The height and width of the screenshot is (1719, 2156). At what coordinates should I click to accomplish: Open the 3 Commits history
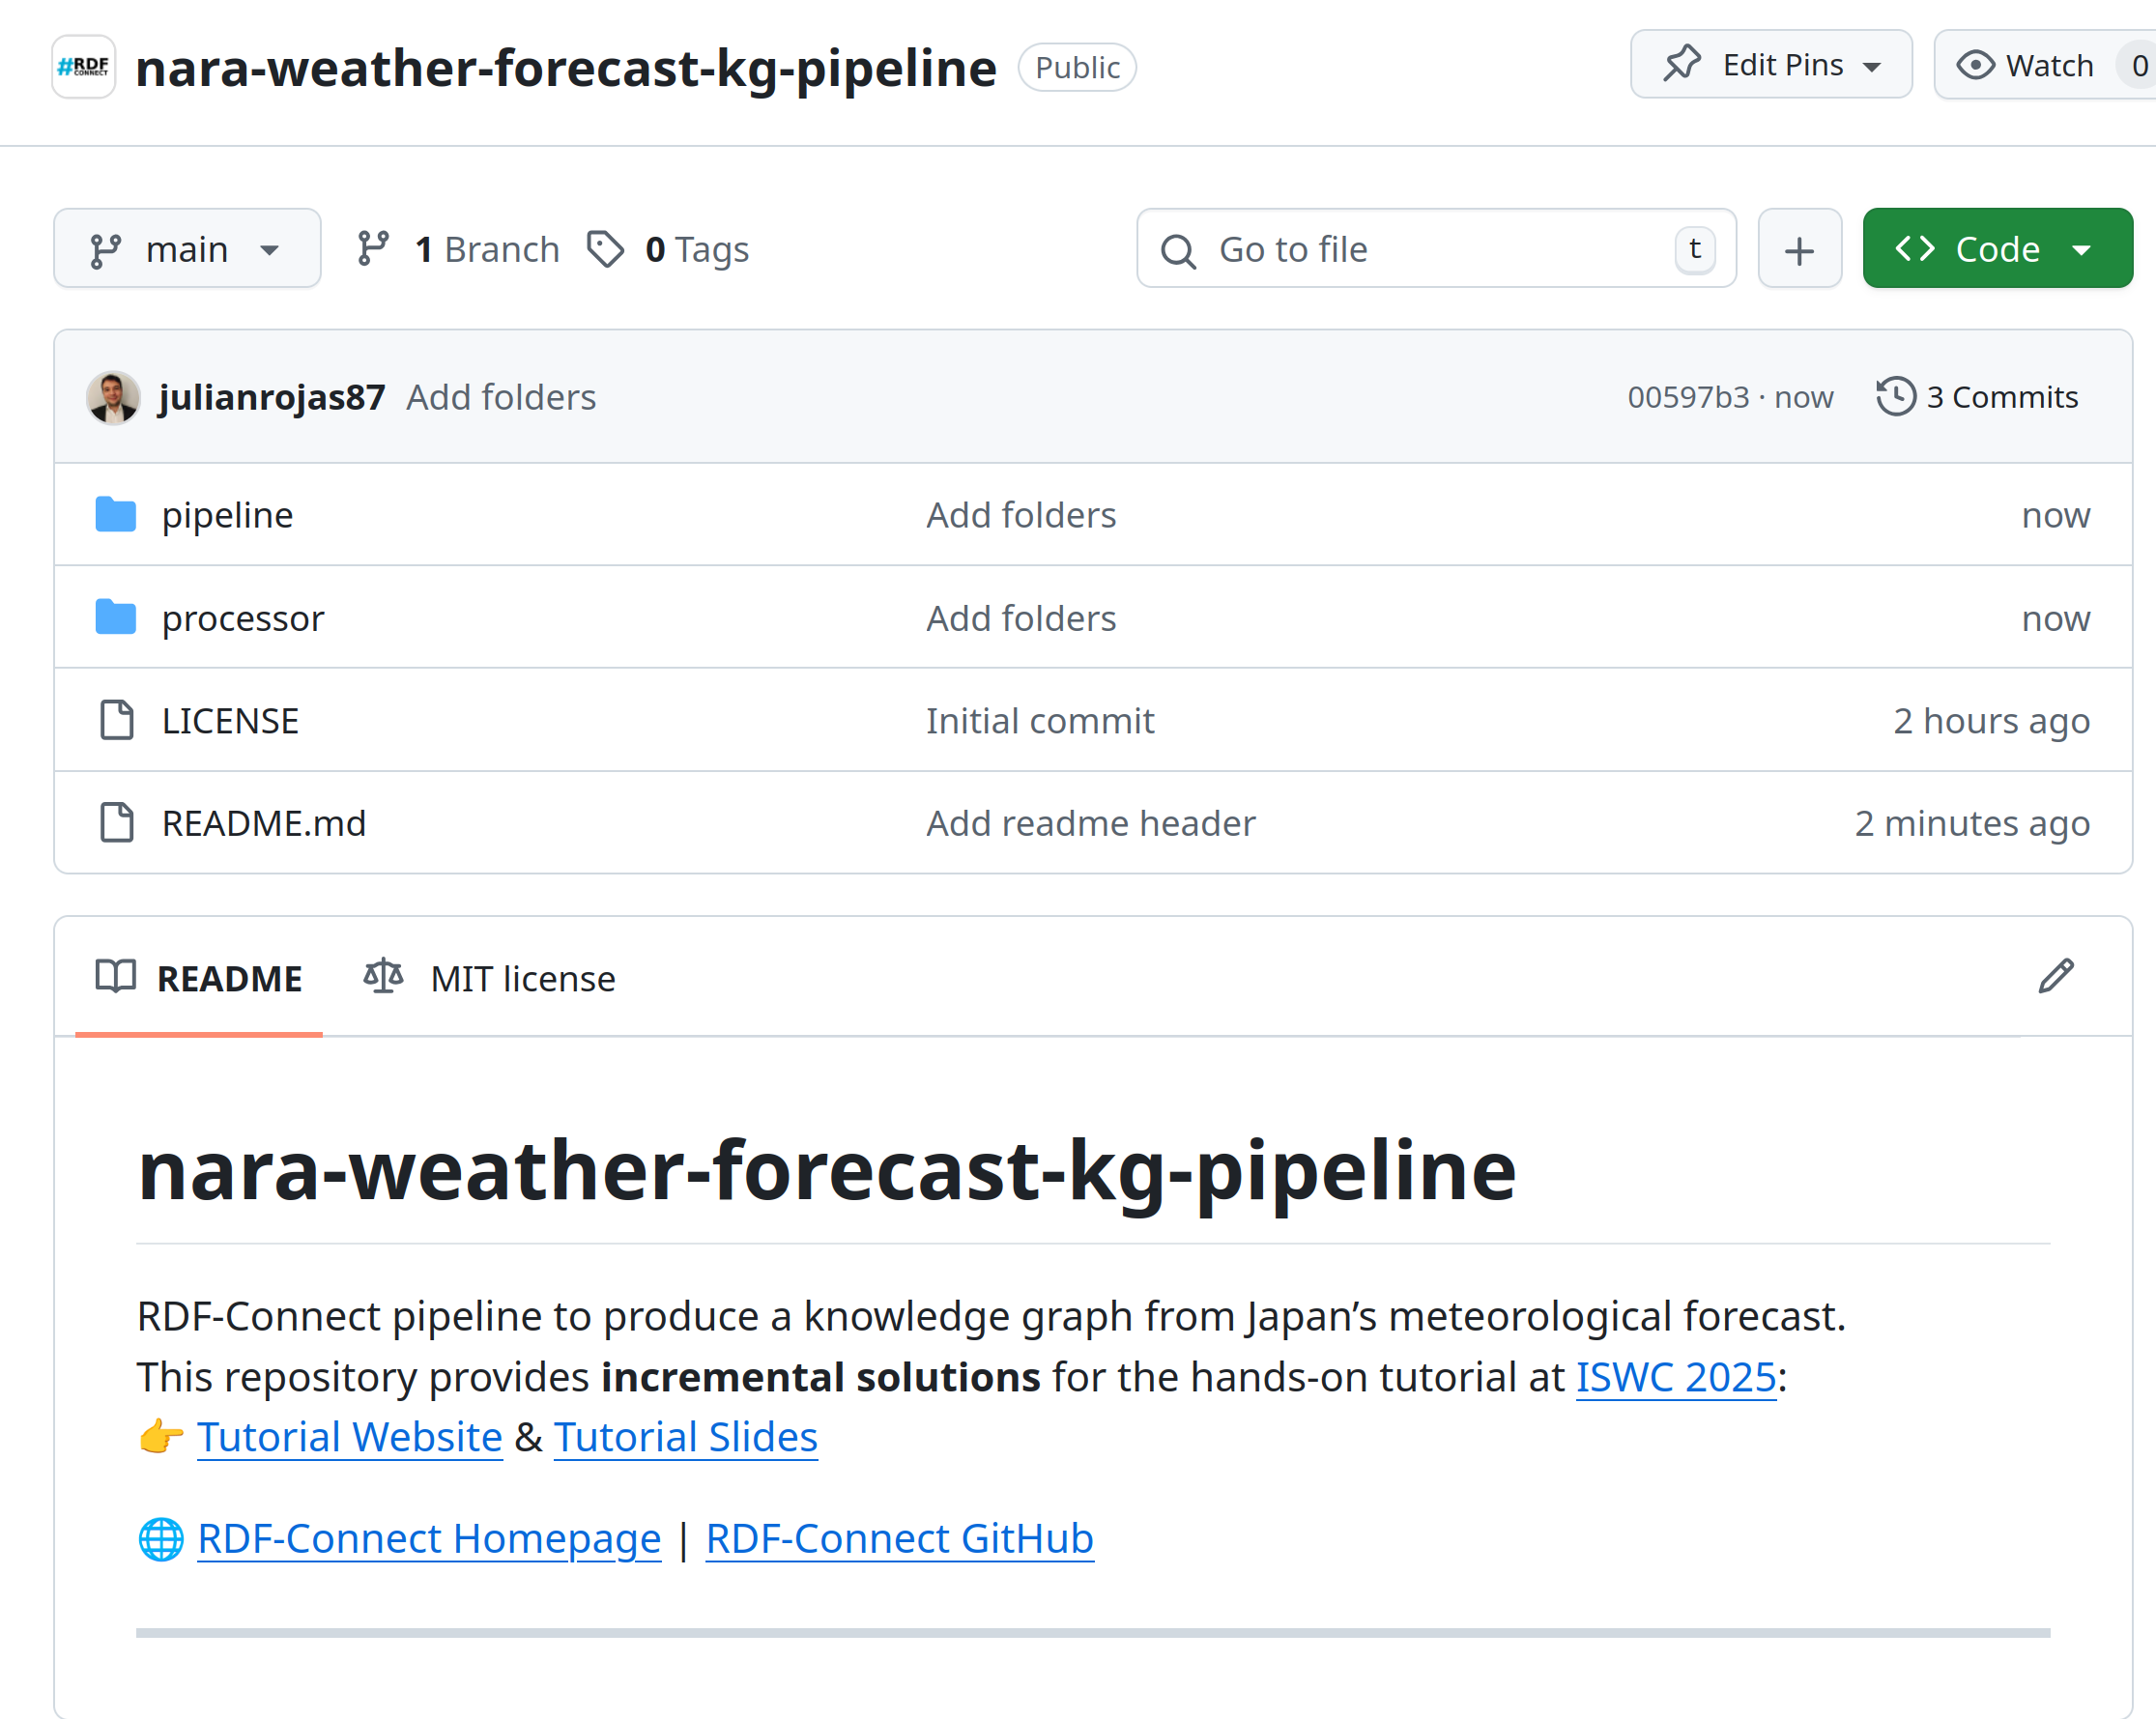[x=1977, y=397]
